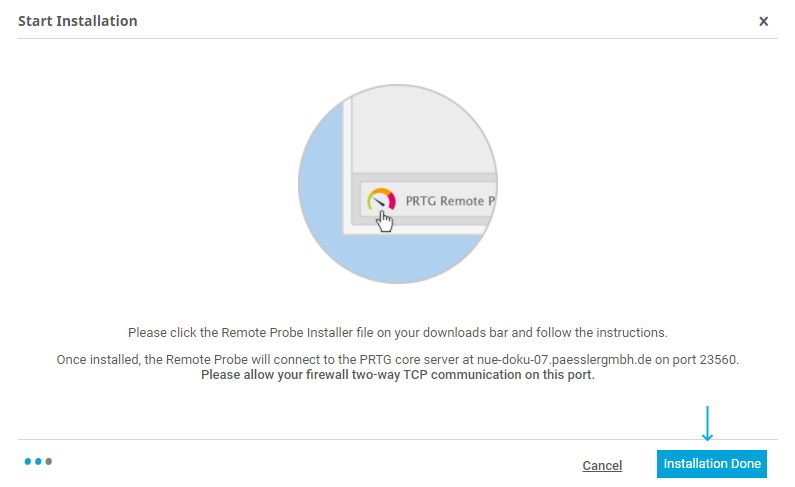Click the bold firewall TCP communication notice
795x487 pixels.
[x=397, y=376]
